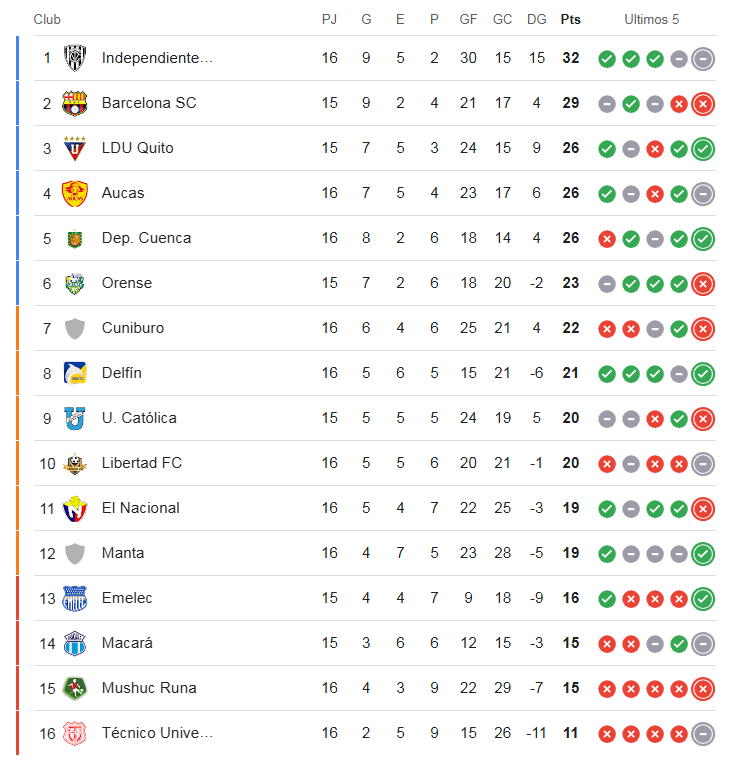
Task: Click the Aucas yellow shield crest
Action: tap(75, 193)
